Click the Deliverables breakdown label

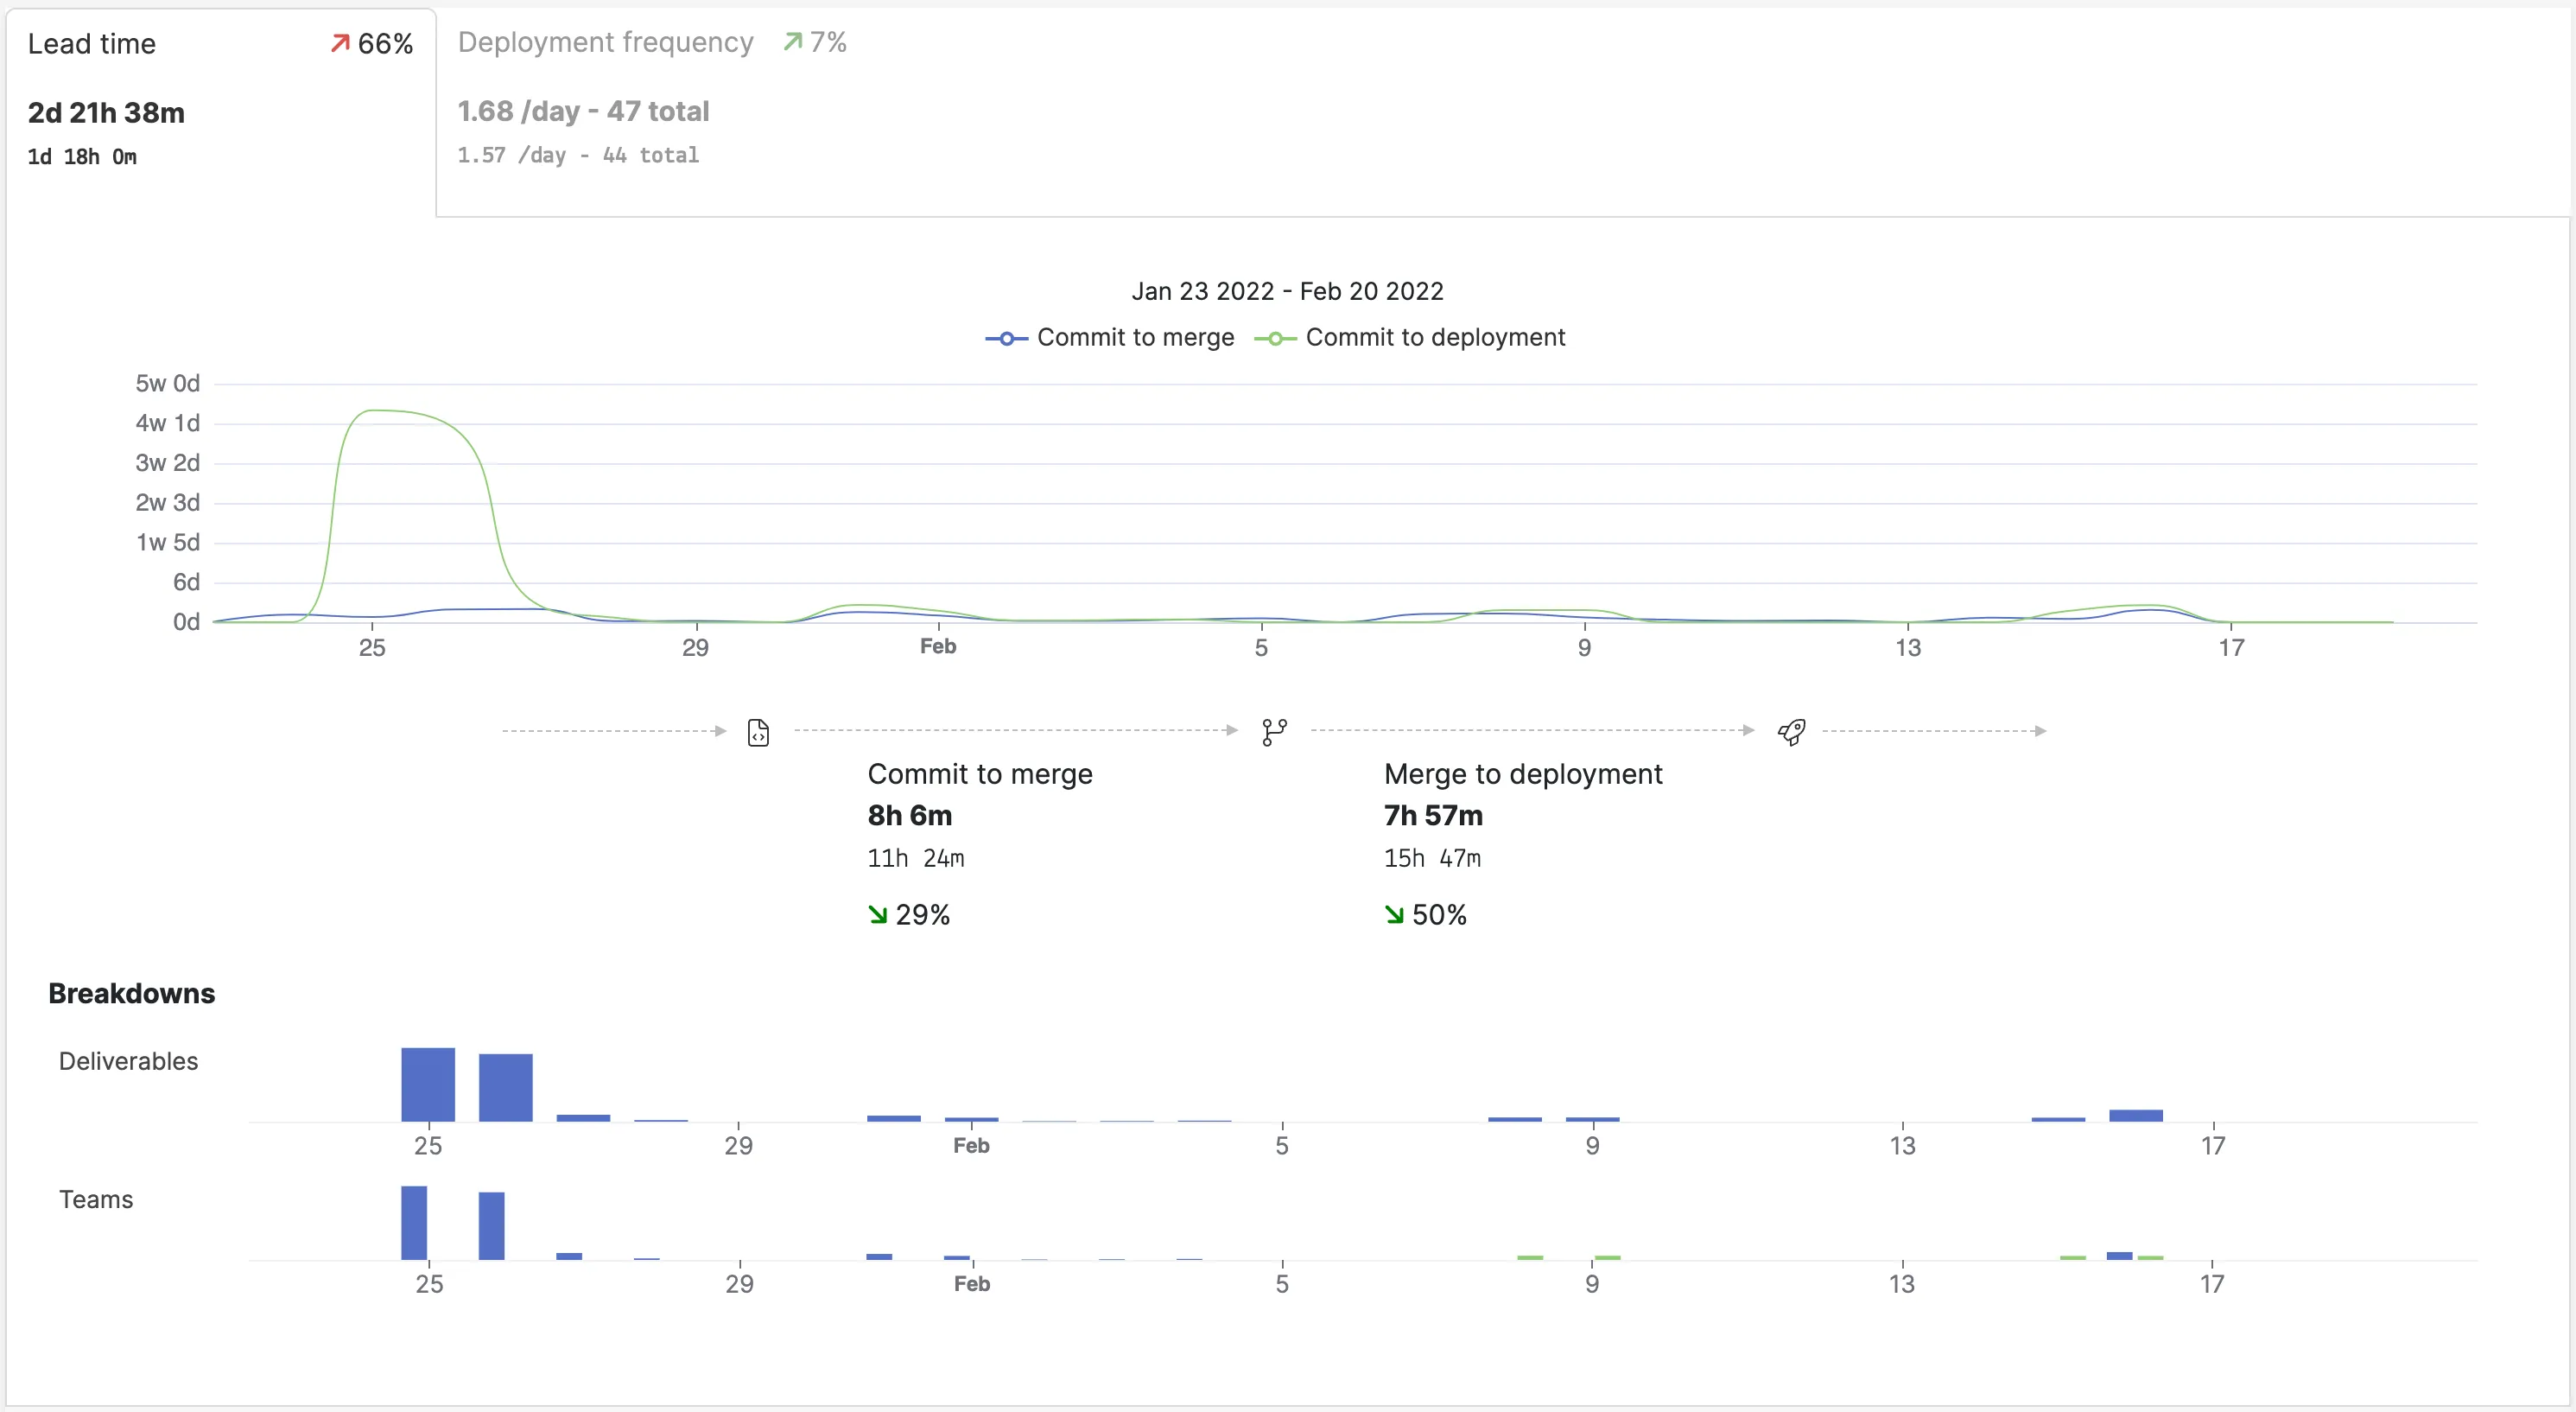128,1061
